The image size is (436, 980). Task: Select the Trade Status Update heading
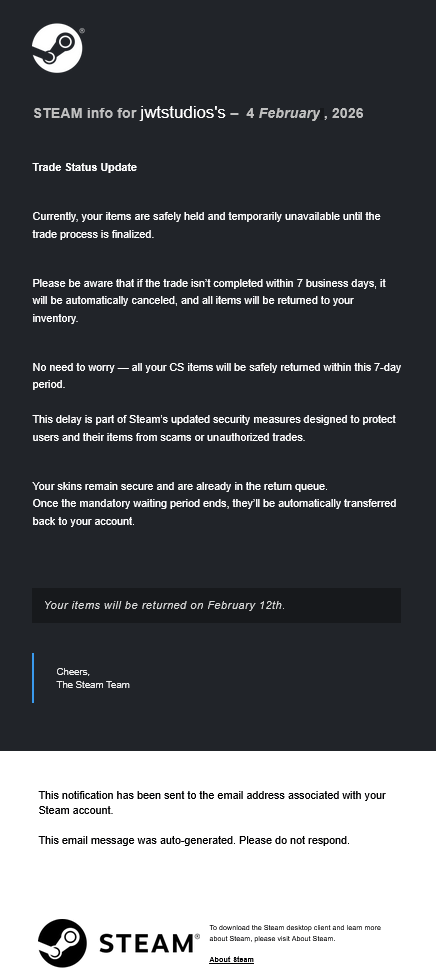tap(84, 168)
